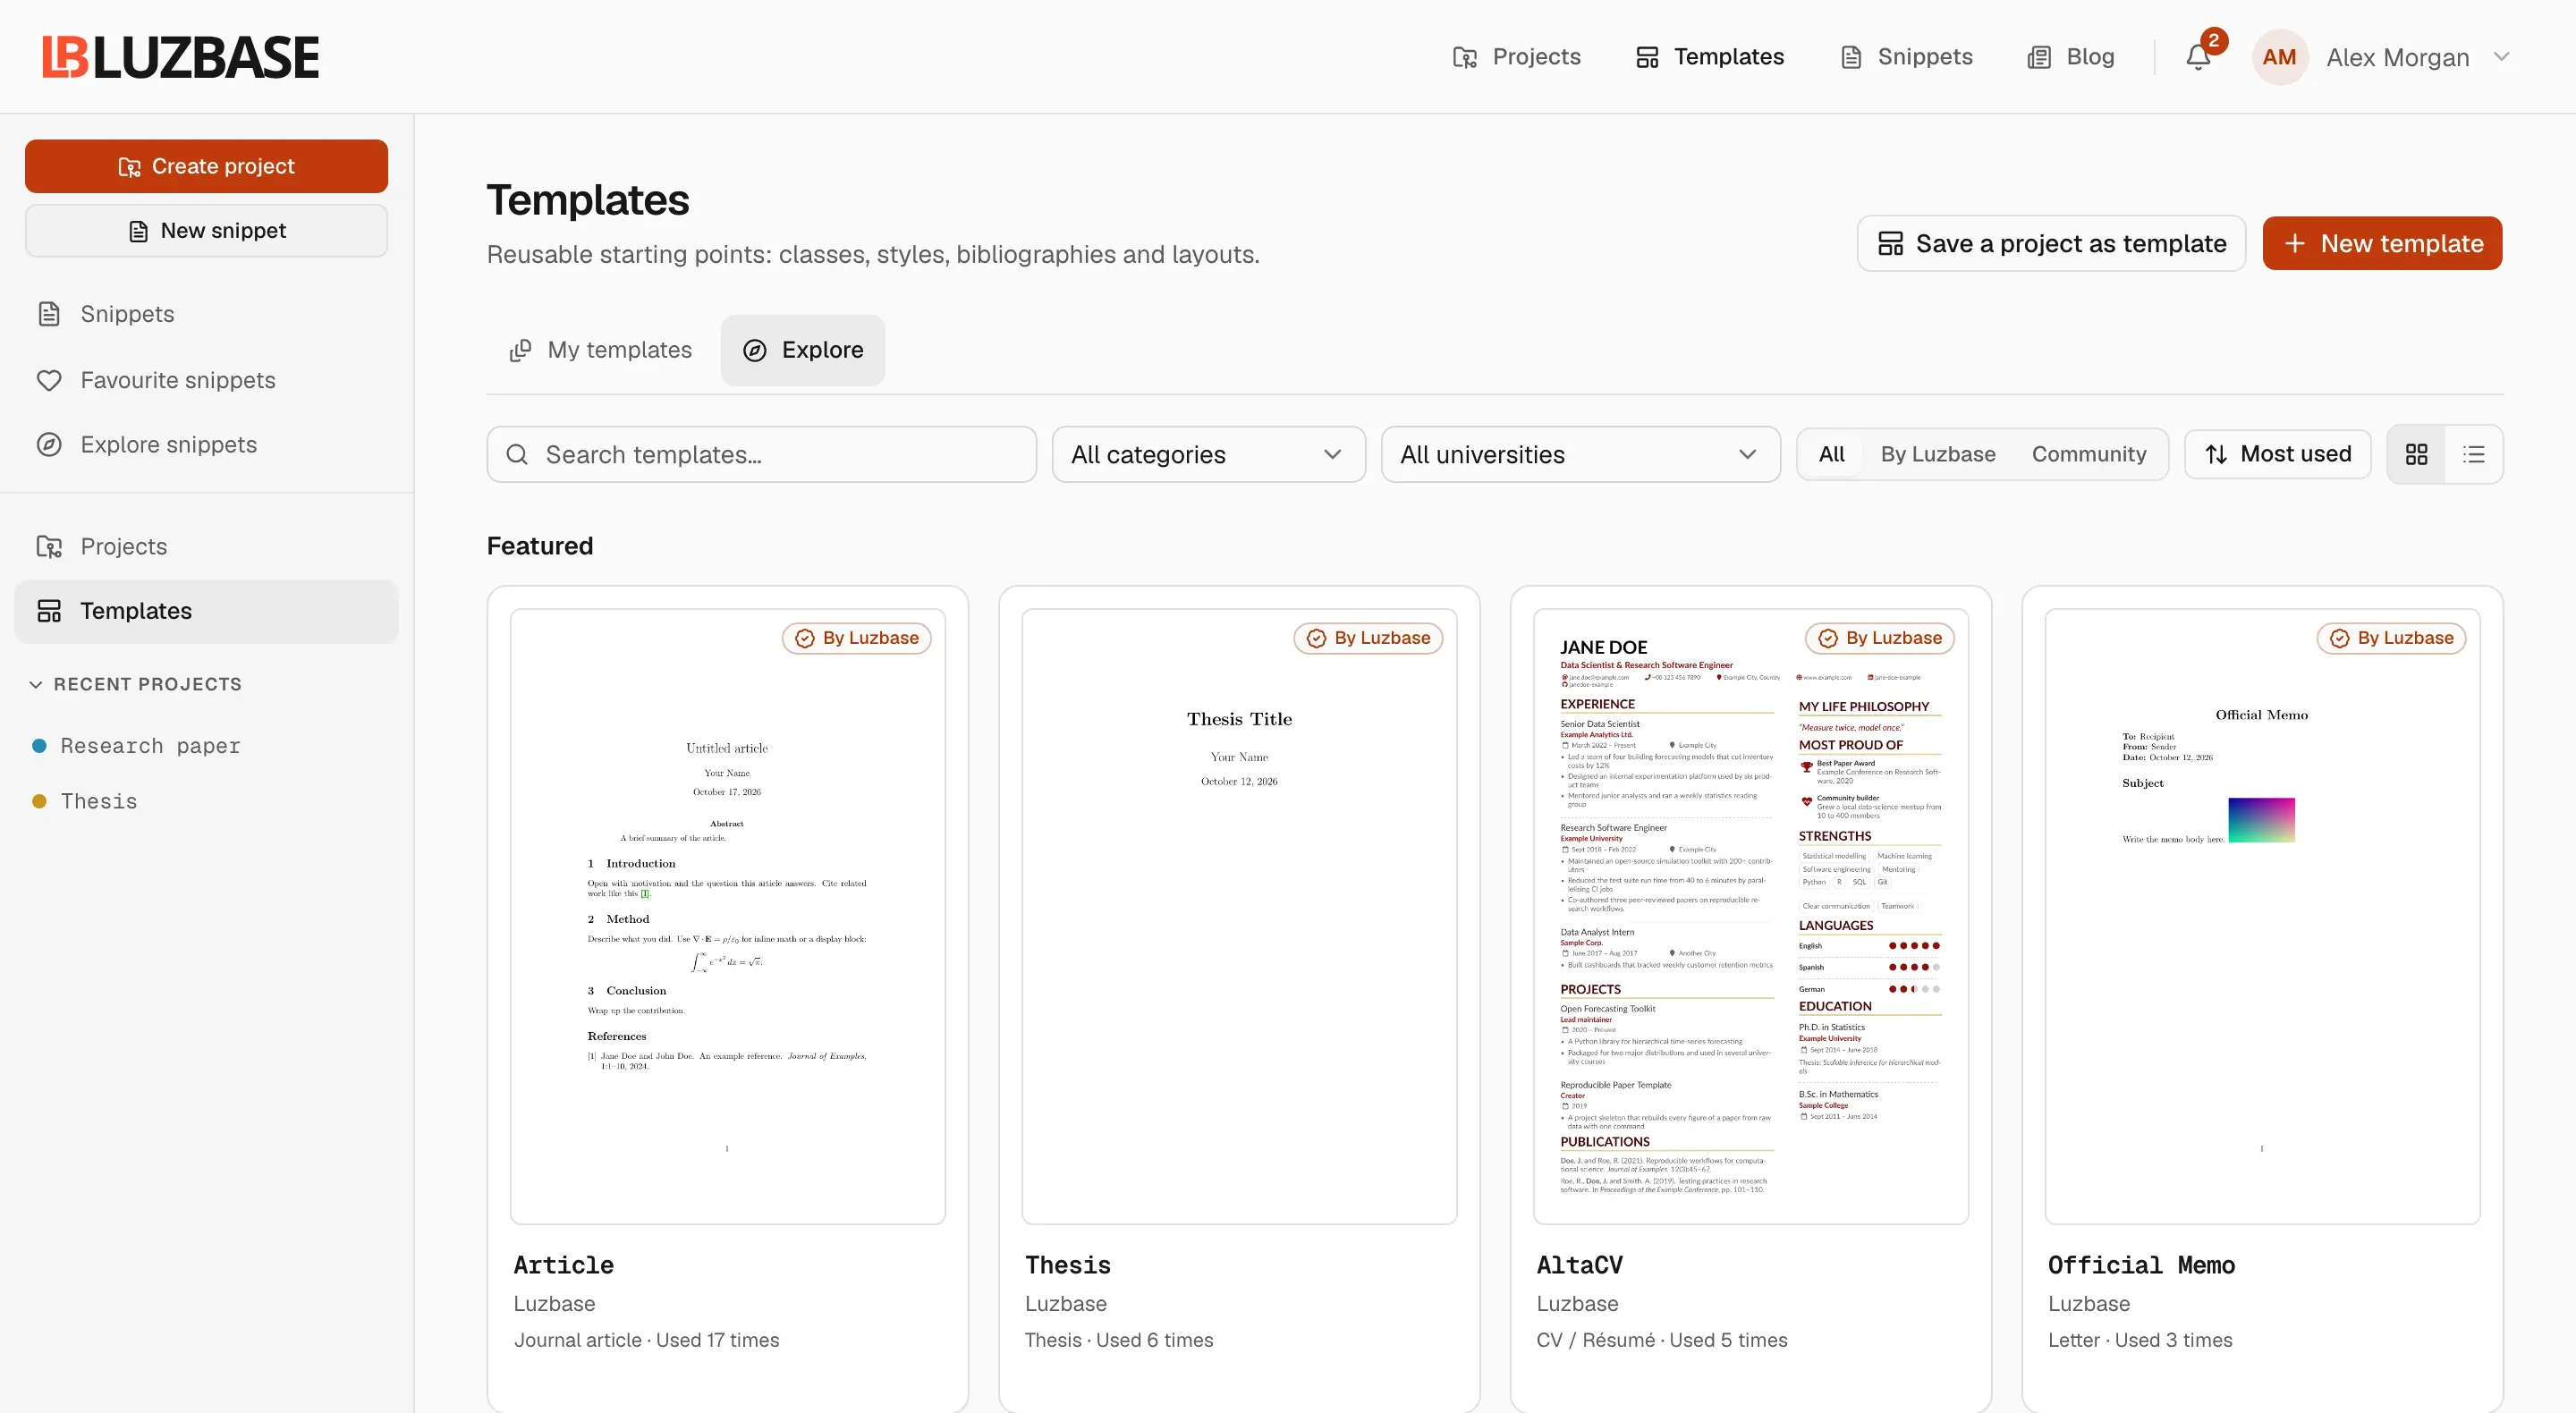The height and width of the screenshot is (1413, 2576).
Task: Click the New snippet button
Action: (206, 231)
